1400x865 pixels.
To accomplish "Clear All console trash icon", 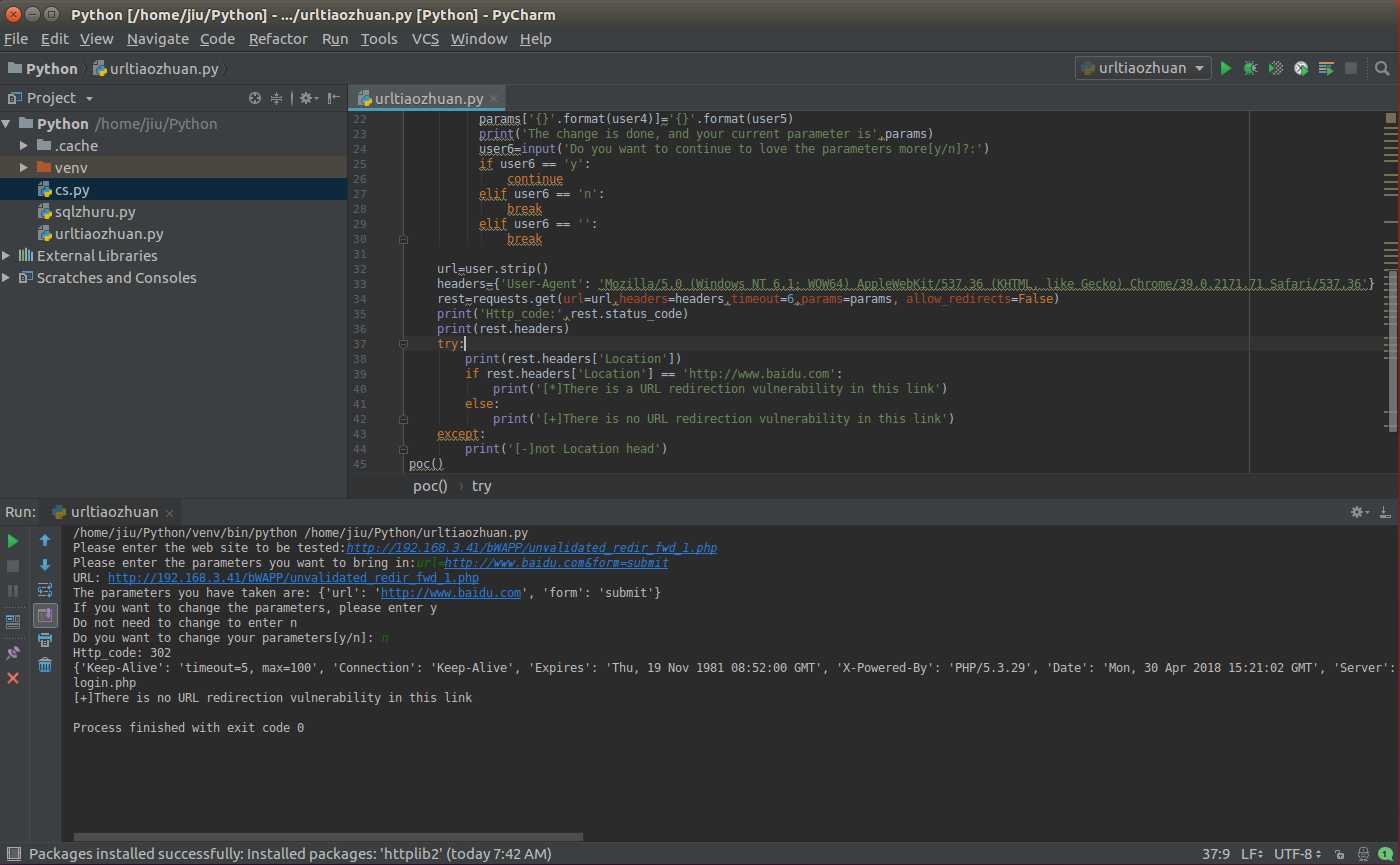I will tap(45, 665).
